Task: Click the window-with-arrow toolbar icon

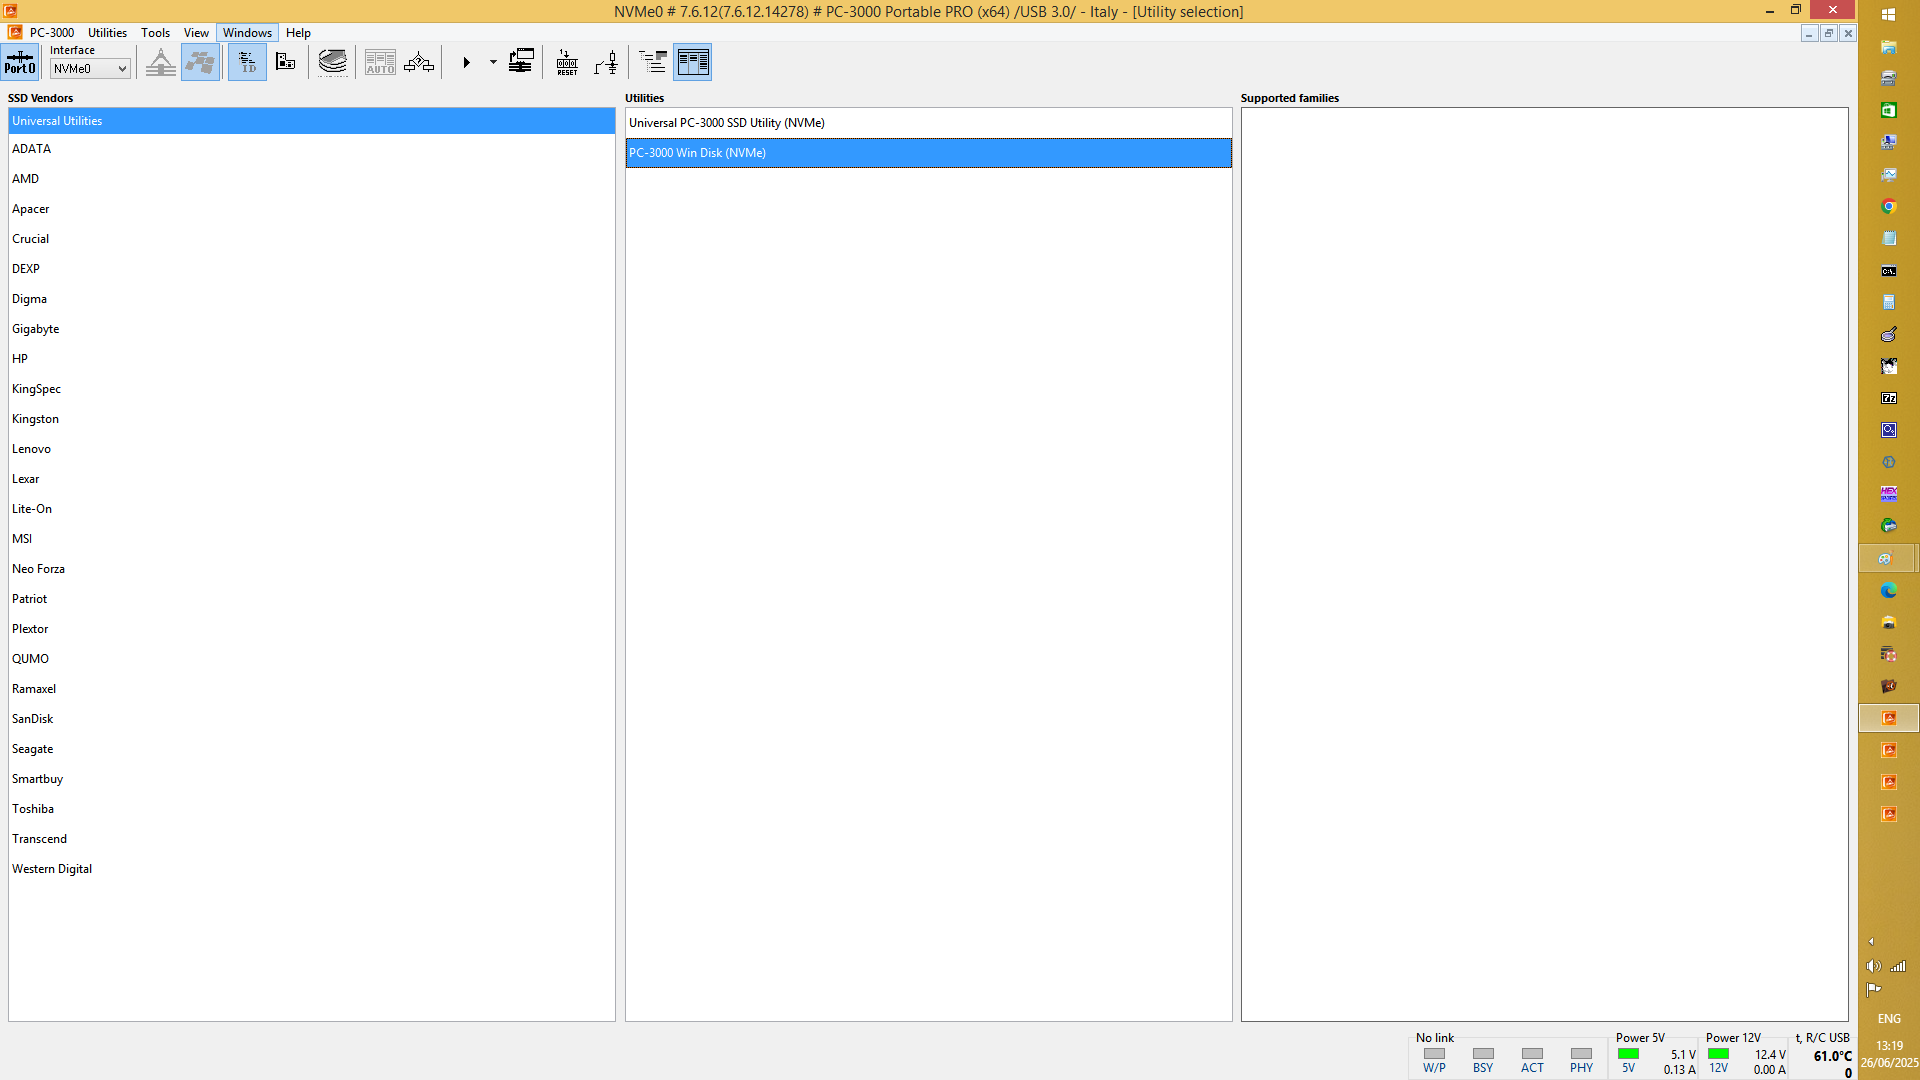Action: (521, 62)
